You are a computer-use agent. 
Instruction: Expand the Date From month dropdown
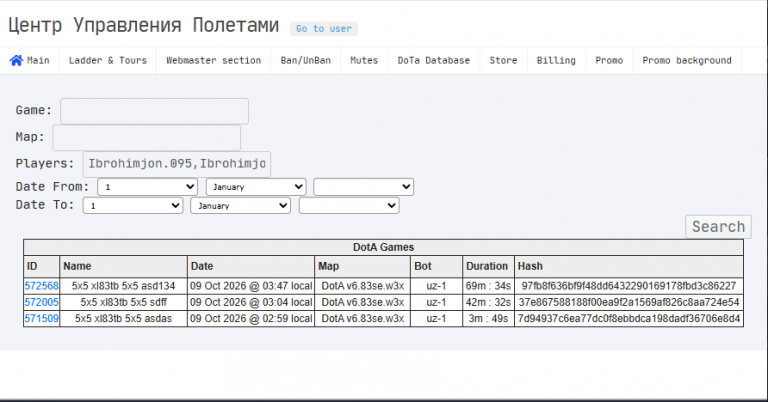pos(256,187)
